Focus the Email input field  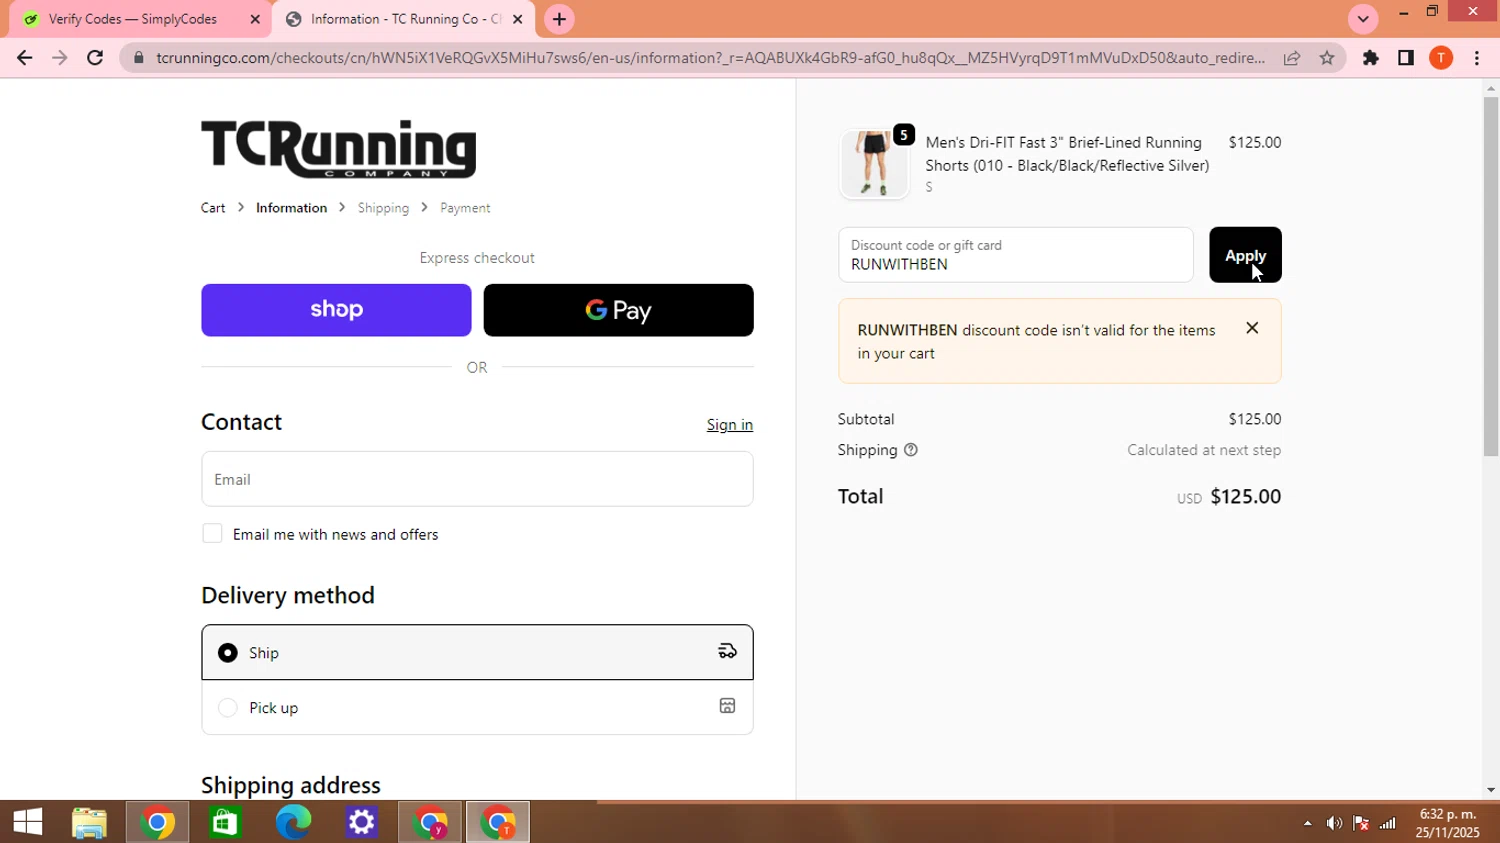[x=477, y=479]
